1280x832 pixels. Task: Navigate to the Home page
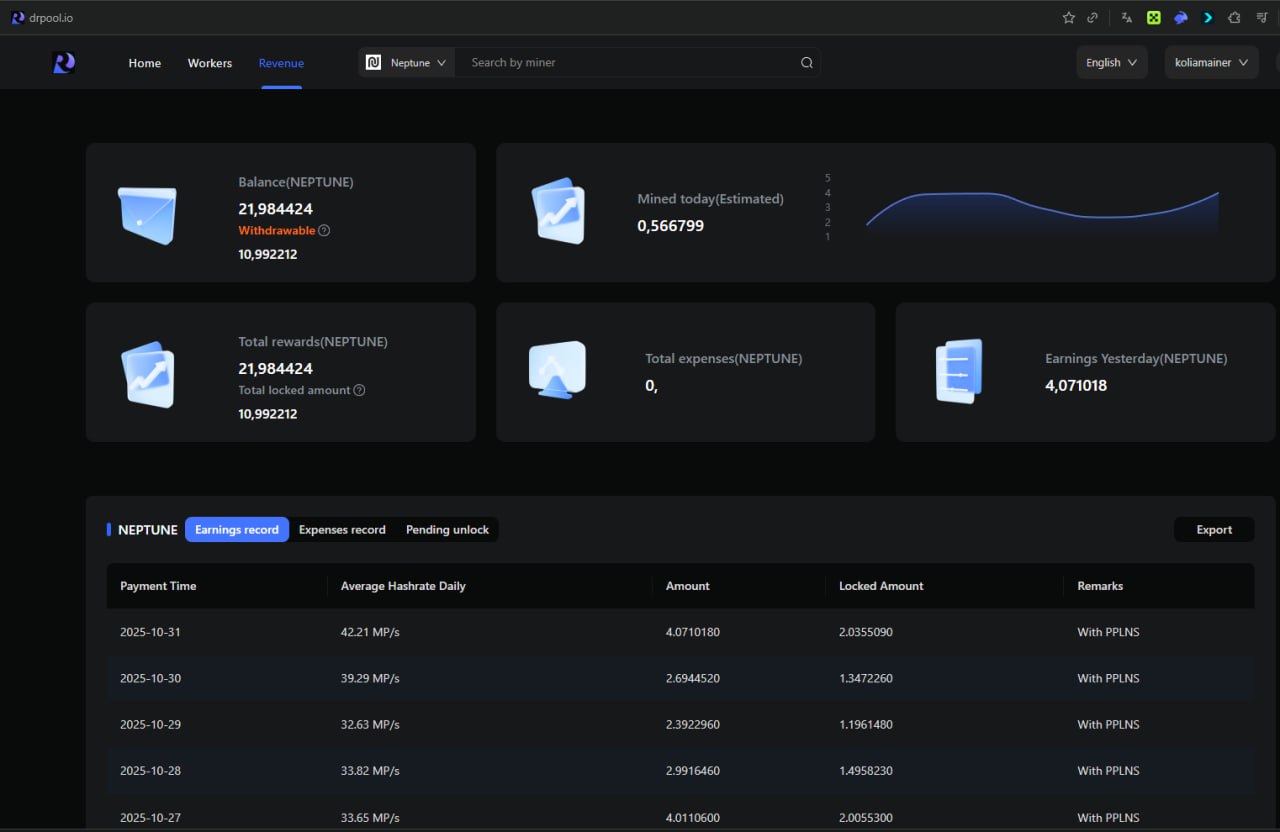145,63
